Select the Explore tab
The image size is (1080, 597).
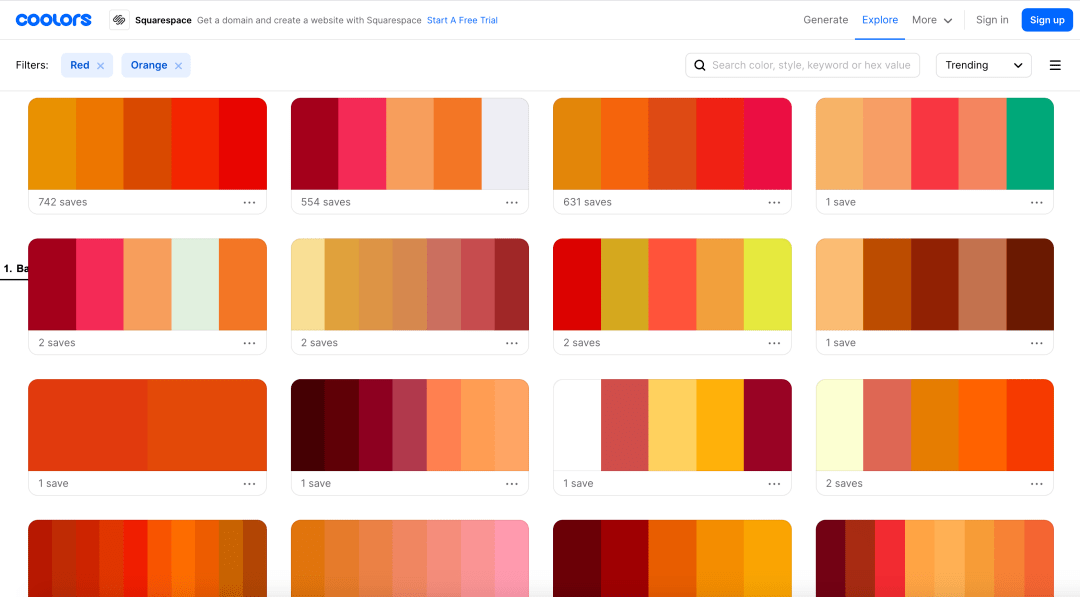pos(880,20)
